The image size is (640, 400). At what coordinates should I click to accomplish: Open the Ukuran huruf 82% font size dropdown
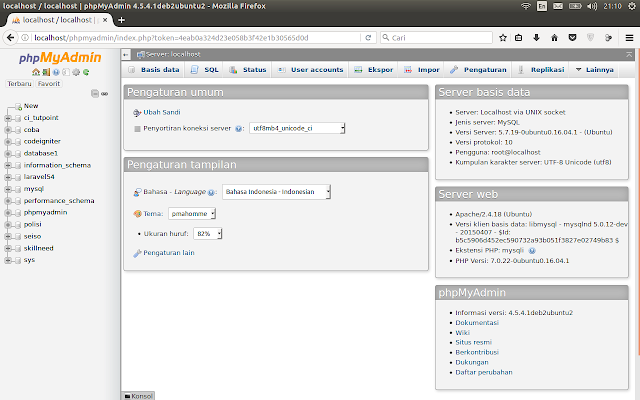(207, 233)
